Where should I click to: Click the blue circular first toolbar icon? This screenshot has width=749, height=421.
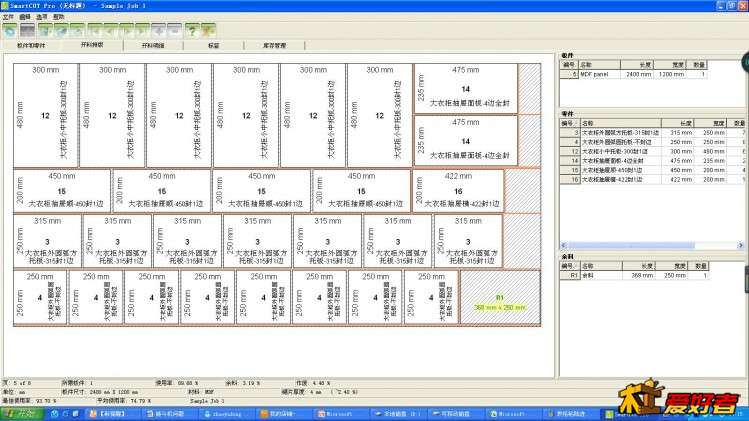(x=10, y=31)
